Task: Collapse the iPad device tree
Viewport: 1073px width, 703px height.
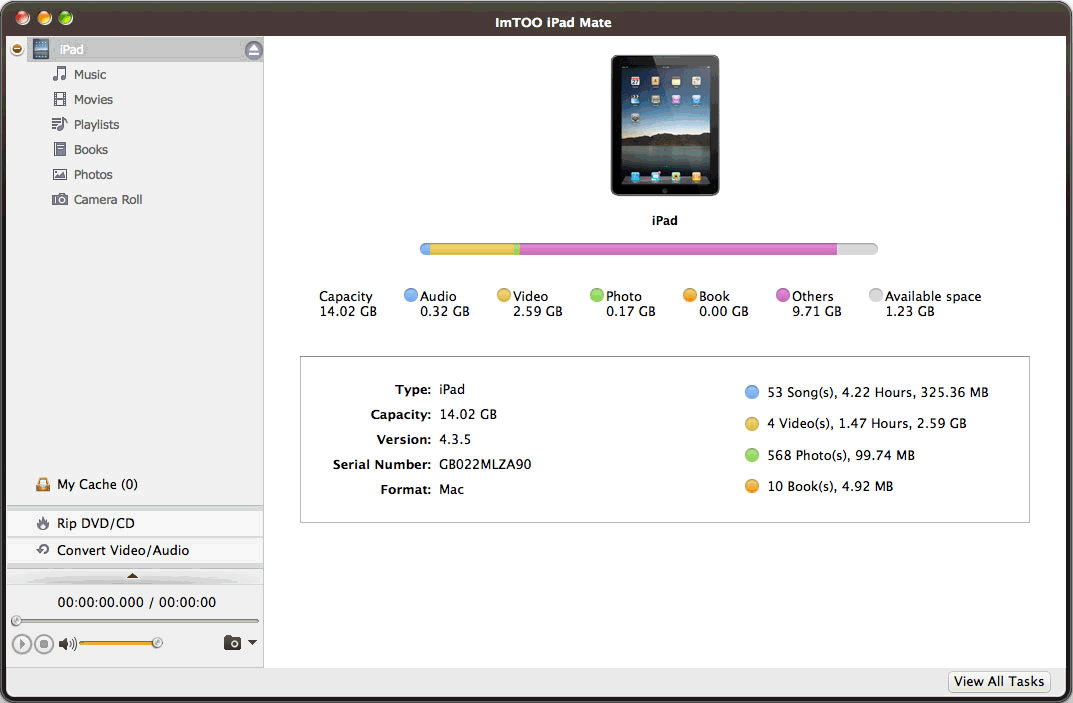Action: click(x=17, y=49)
